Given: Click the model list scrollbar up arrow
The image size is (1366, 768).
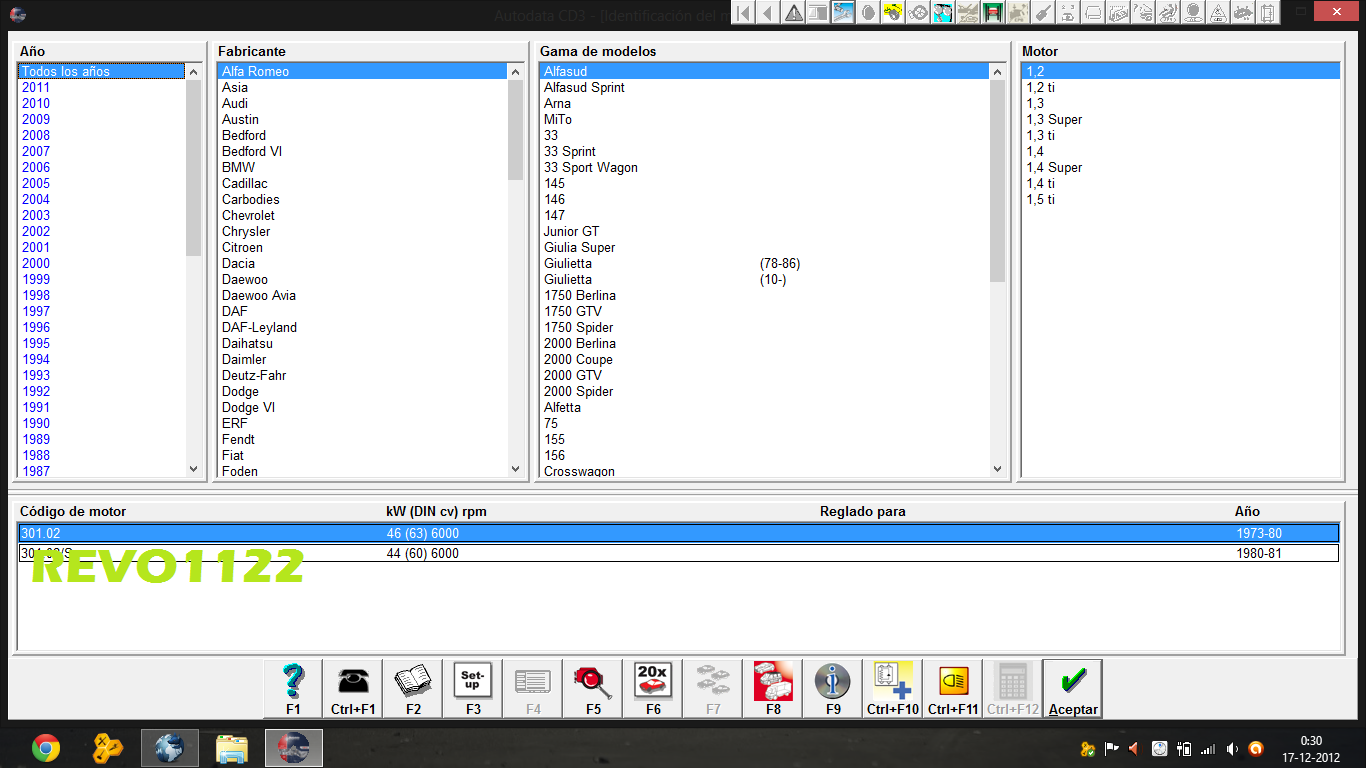Looking at the screenshot, I should 997,71.
